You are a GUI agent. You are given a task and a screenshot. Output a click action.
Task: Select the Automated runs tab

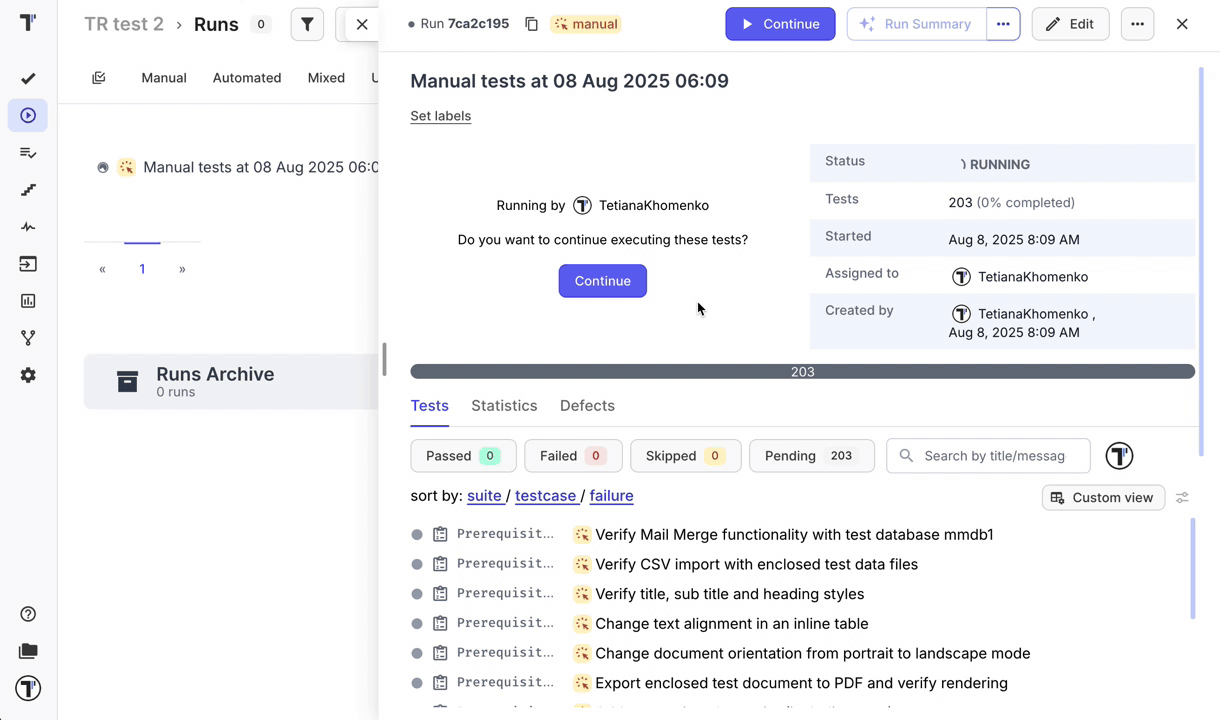247,78
